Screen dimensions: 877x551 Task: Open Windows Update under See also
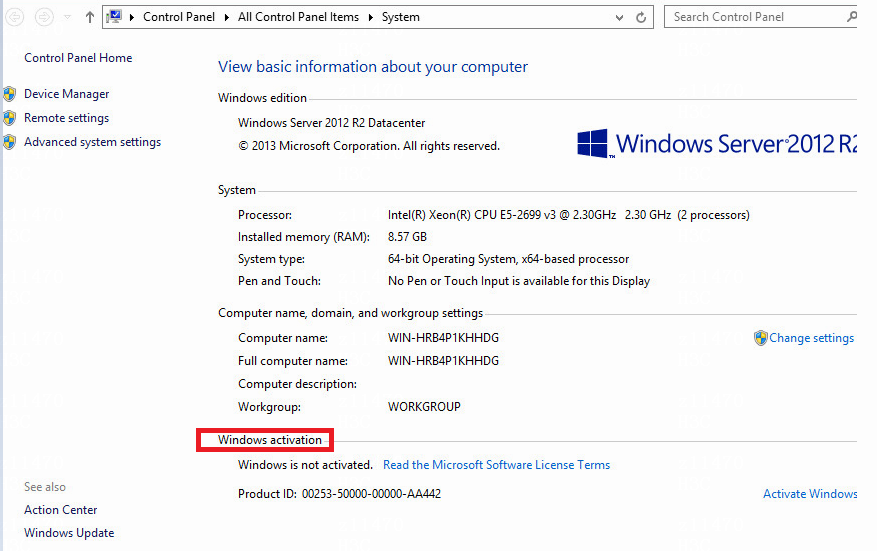click(69, 533)
